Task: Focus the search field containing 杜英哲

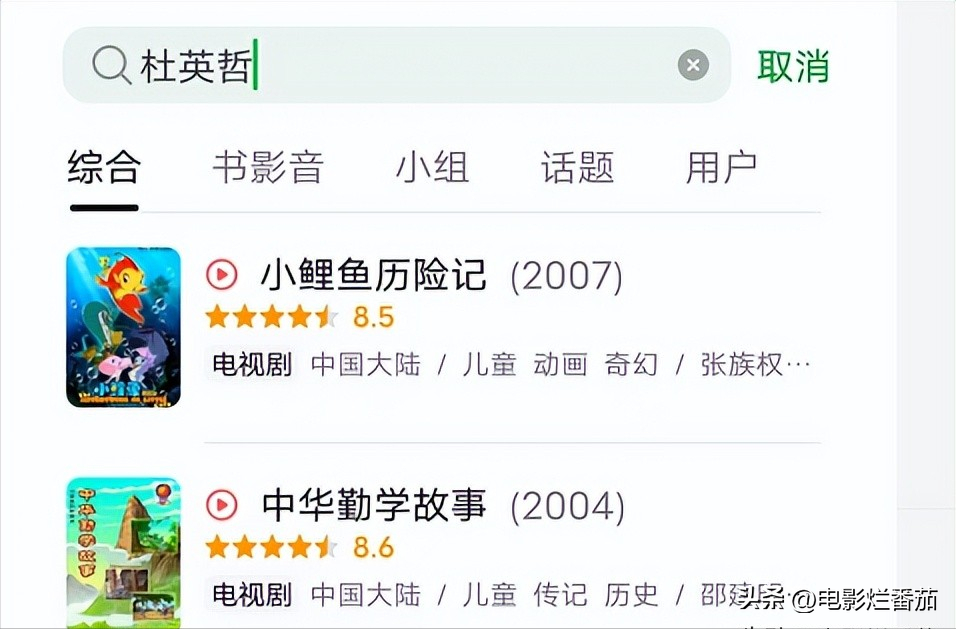Action: pyautogui.click(x=400, y=66)
